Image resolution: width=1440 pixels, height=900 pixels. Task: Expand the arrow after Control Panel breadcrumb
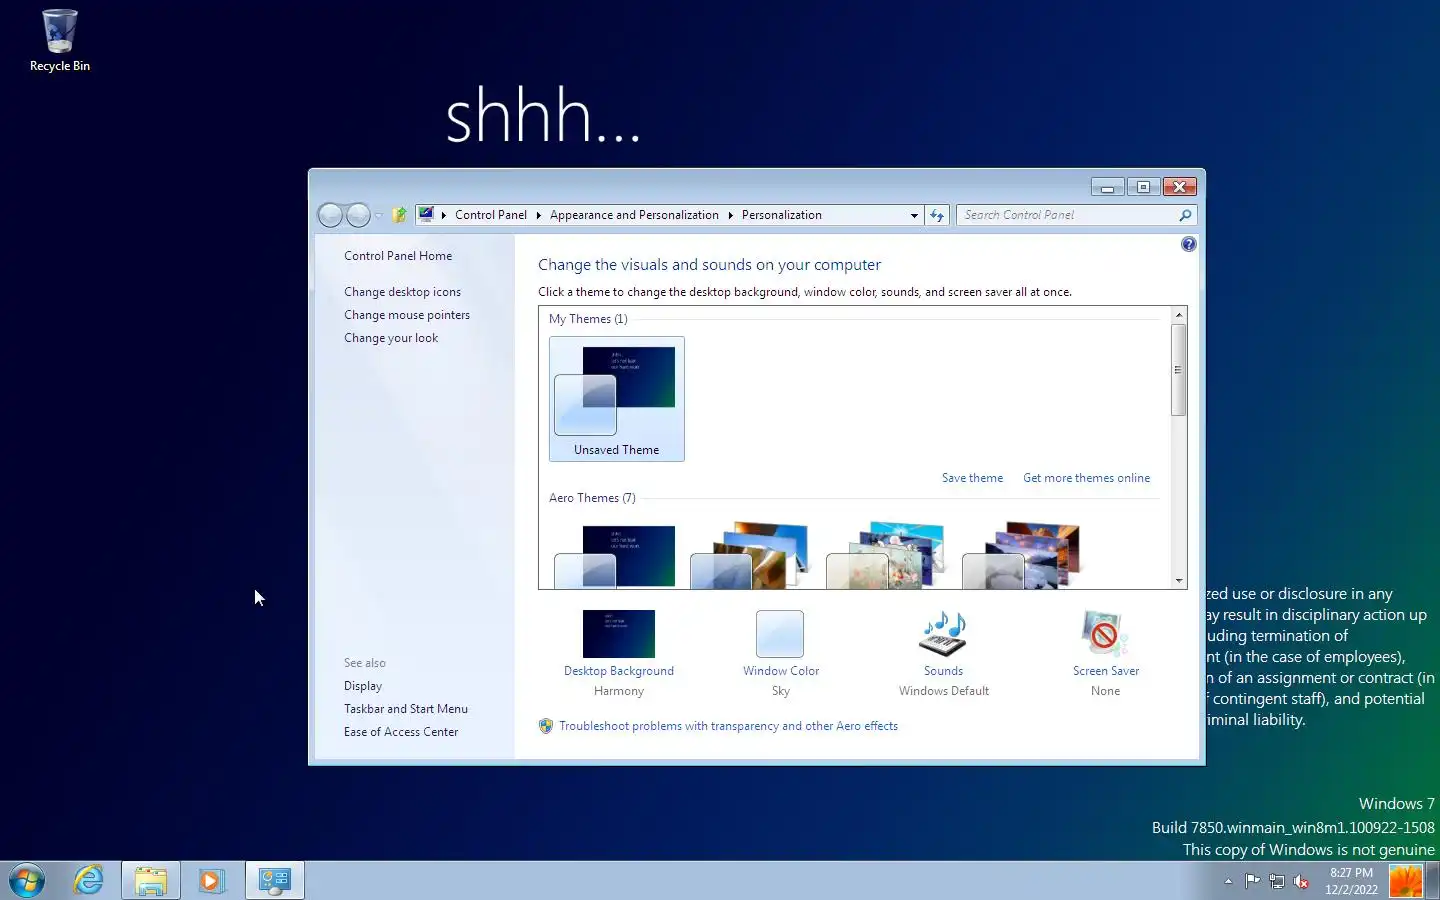(538, 215)
